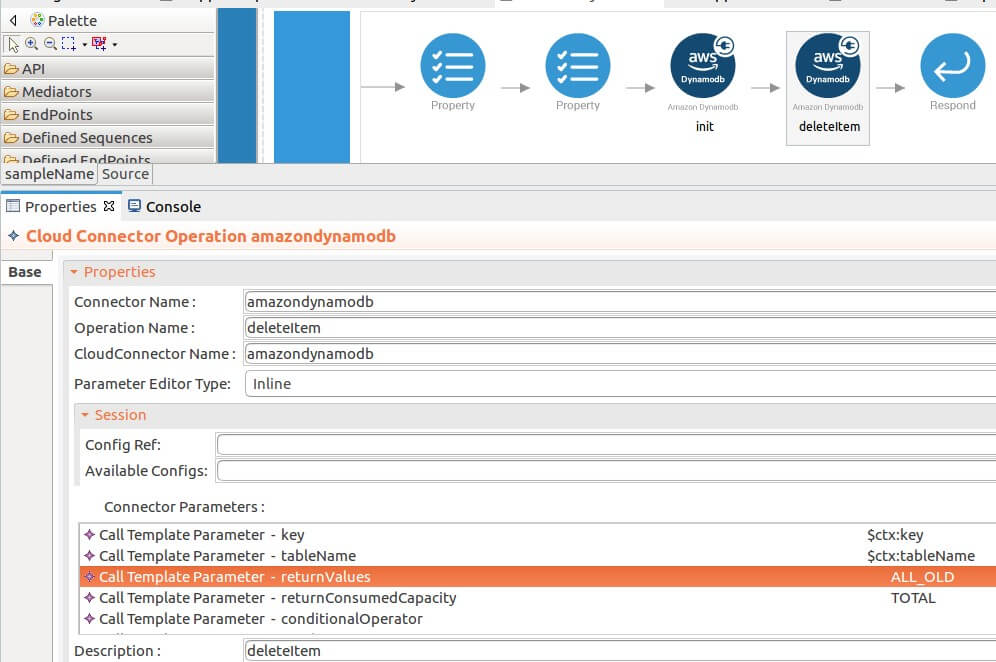
Task: Collapse the Properties section triangle
Action: click(x=74, y=272)
